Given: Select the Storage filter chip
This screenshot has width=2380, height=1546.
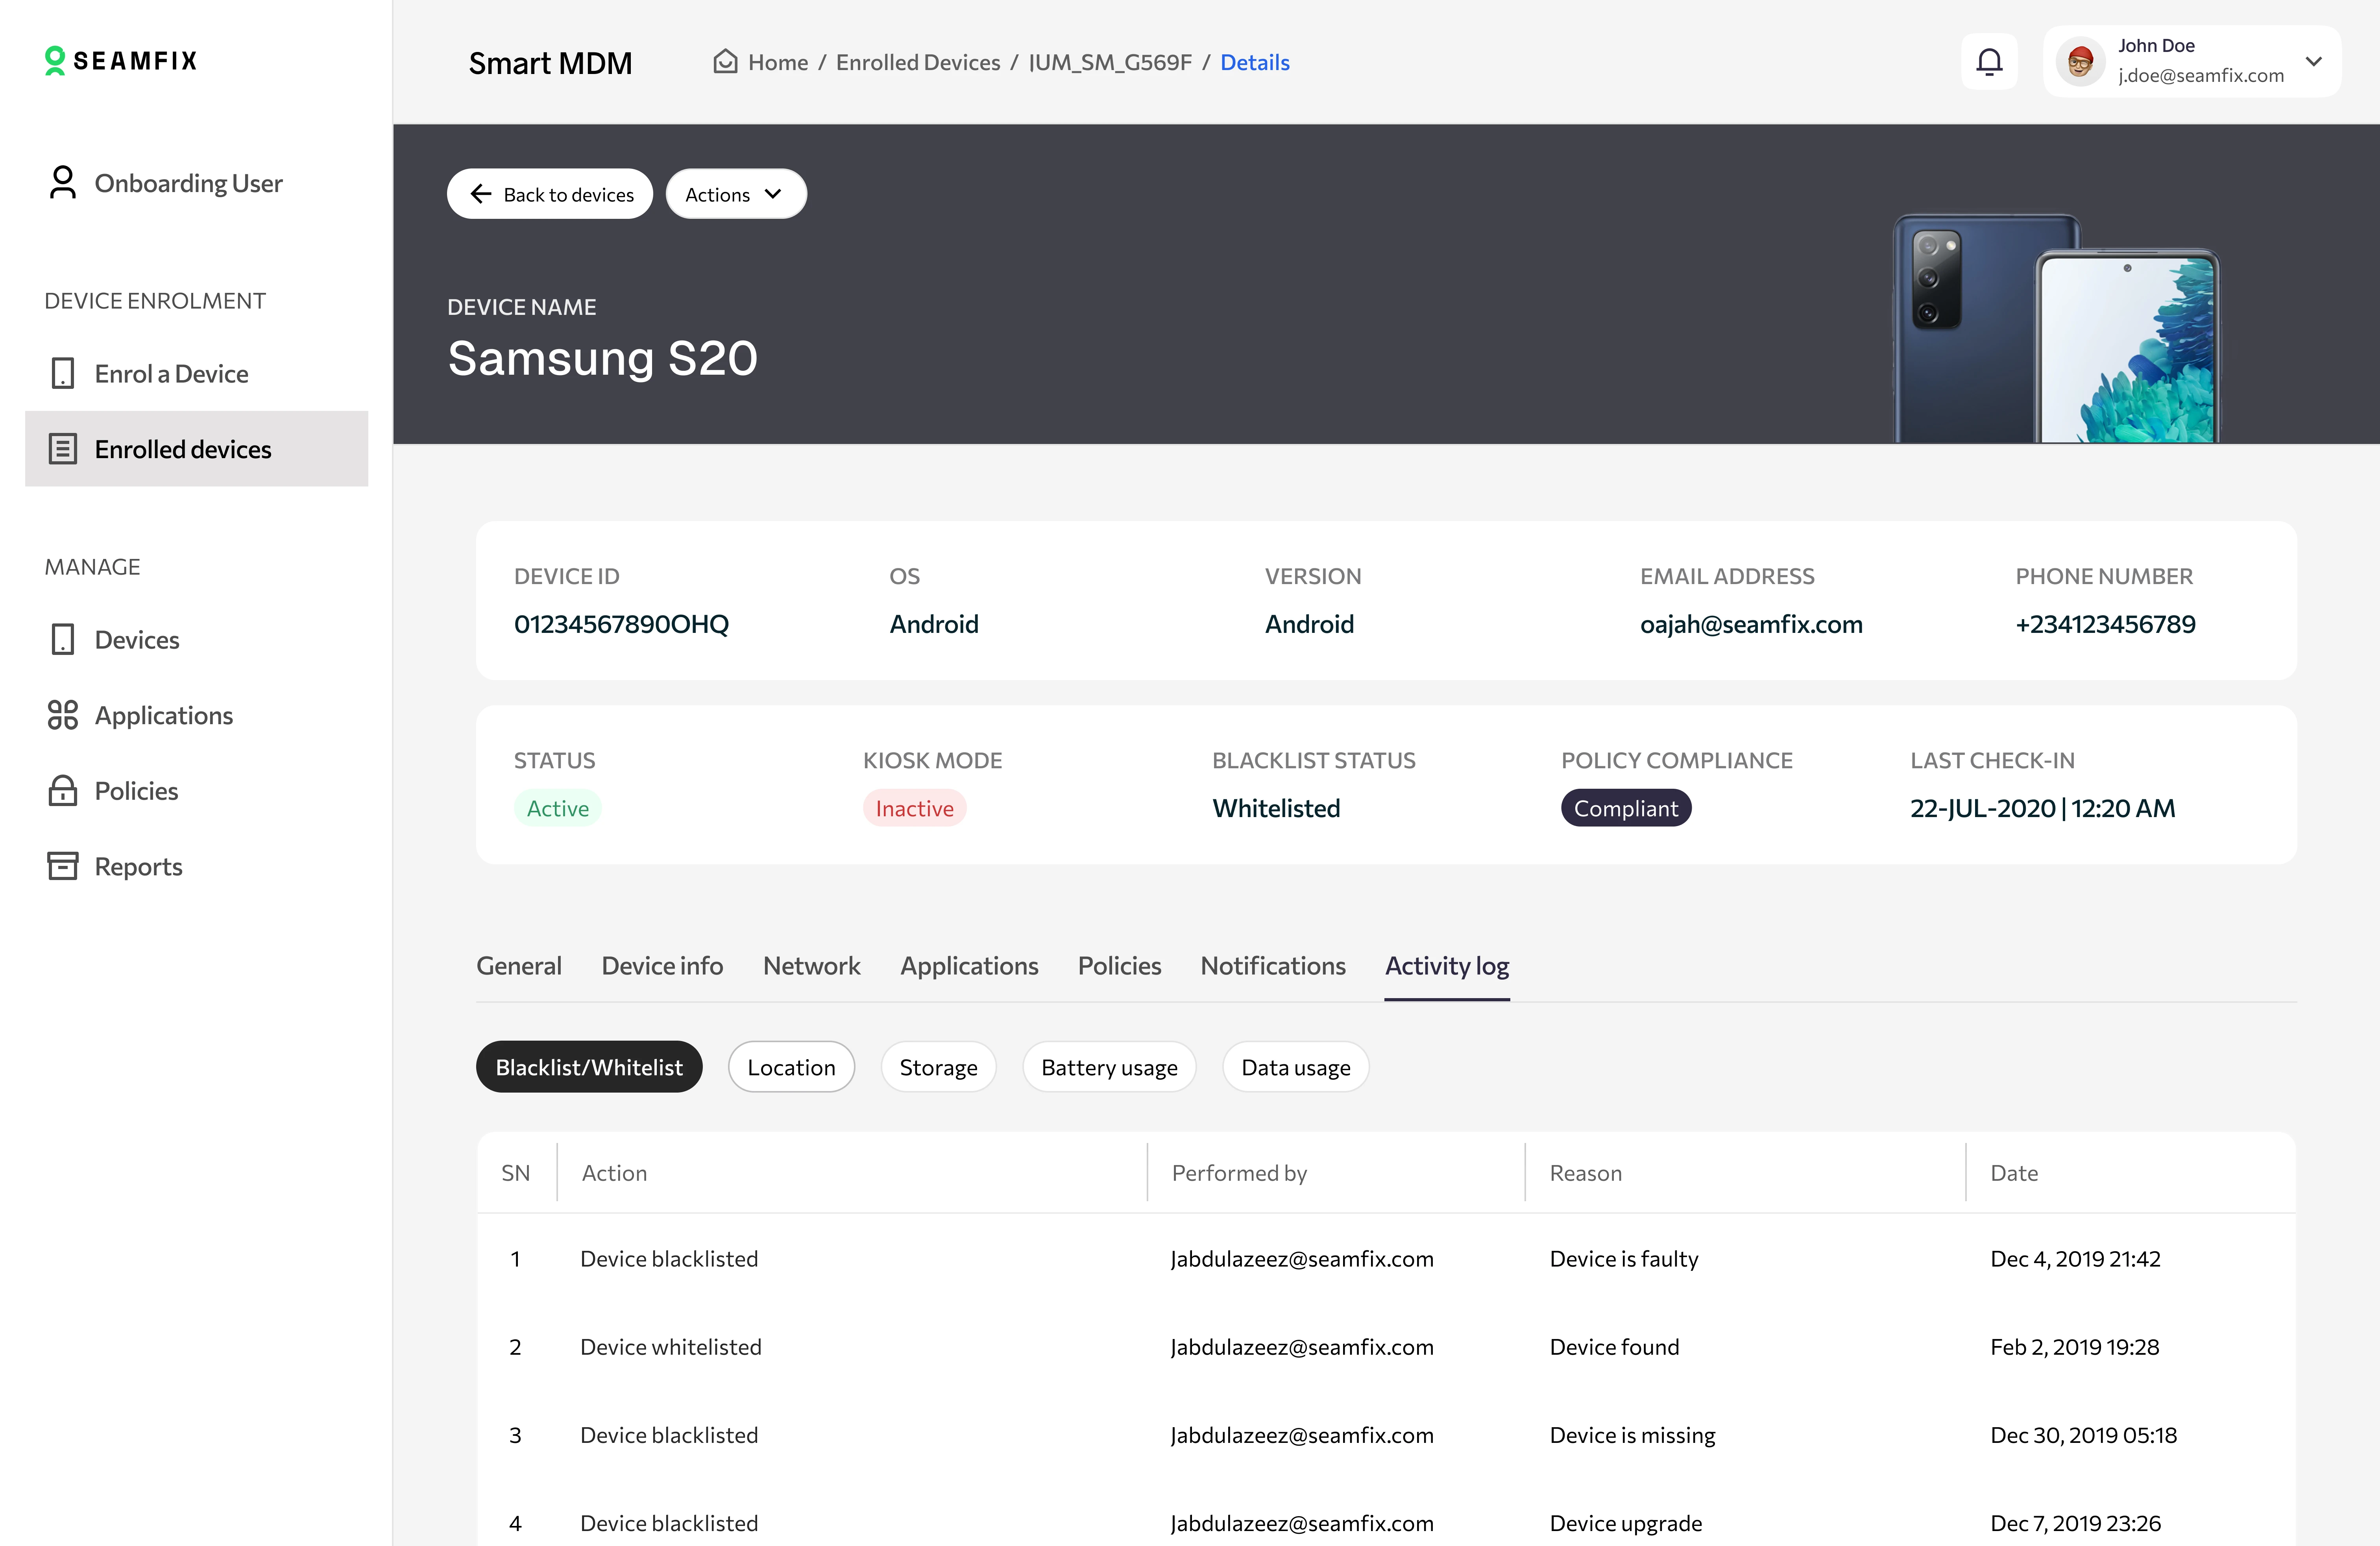Looking at the screenshot, I should coord(938,1067).
